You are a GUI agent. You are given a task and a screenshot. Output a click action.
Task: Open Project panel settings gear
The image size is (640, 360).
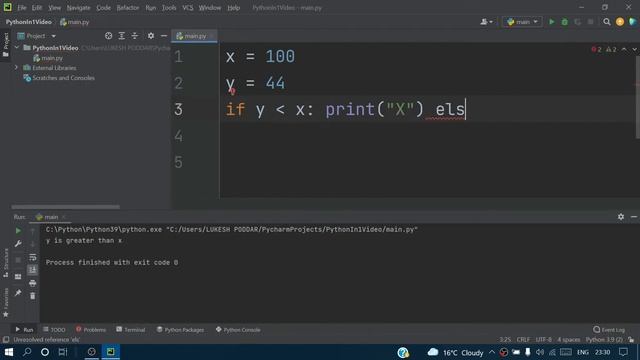[x=151, y=36]
